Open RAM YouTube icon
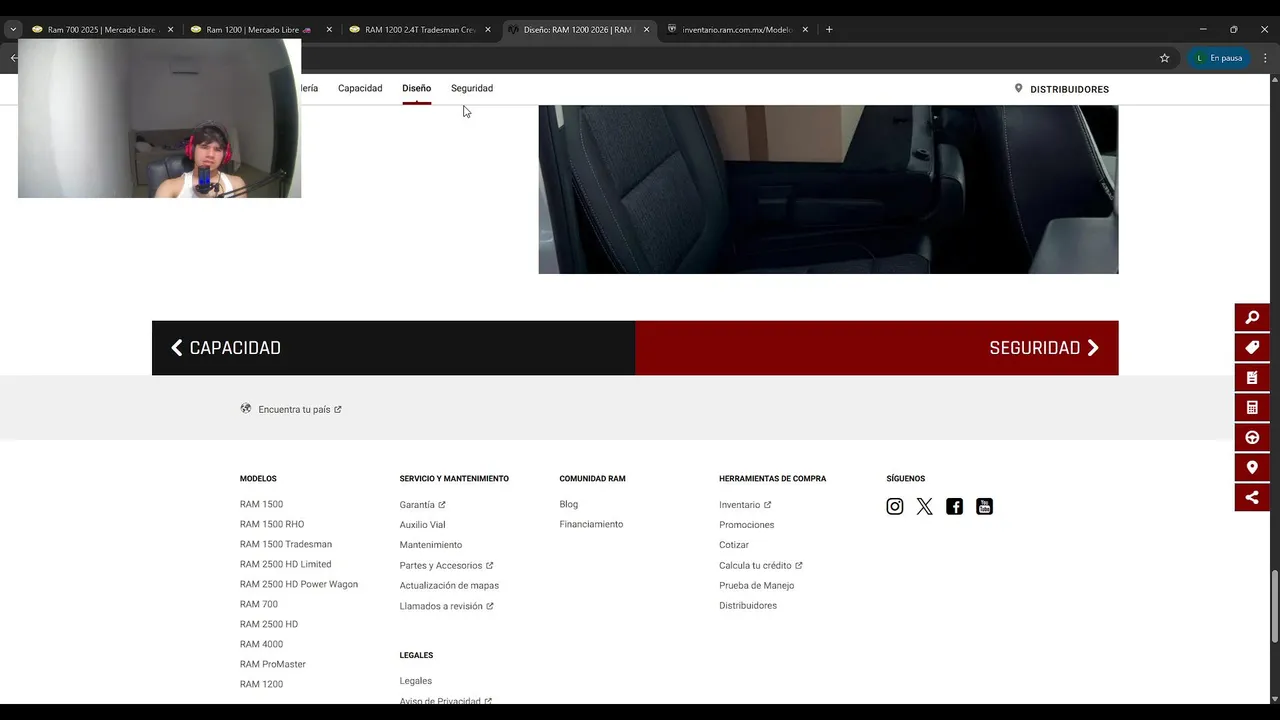The image size is (1280, 720). [x=985, y=506]
